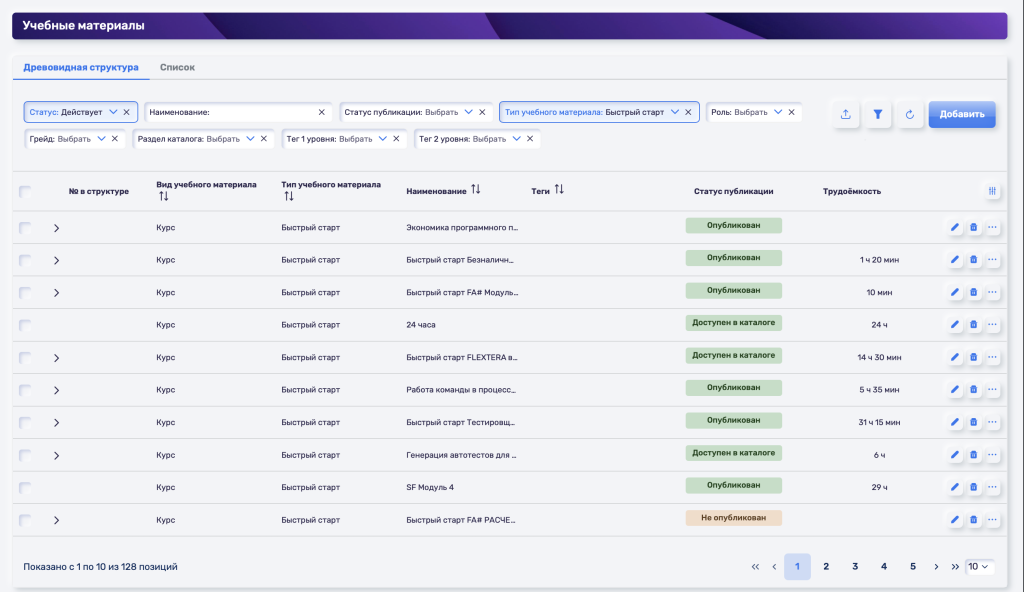Click the filter funnel icon button
This screenshot has width=1024, height=592.
tap(877, 115)
